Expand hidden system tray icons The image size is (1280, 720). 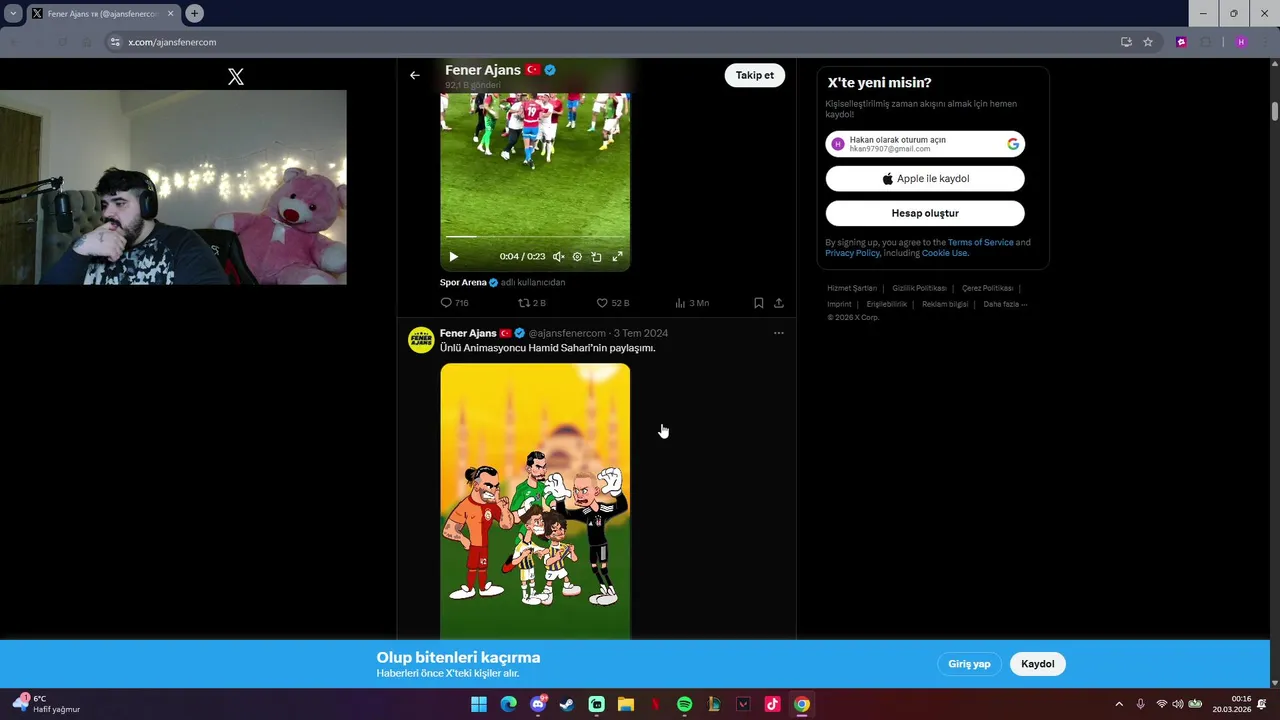point(1119,704)
